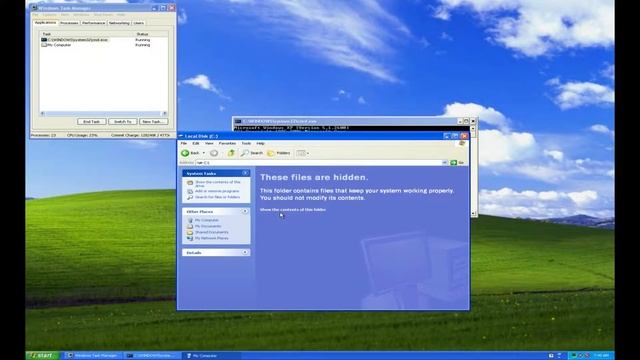Toggle the Folders pane in Explorer

[278, 153]
